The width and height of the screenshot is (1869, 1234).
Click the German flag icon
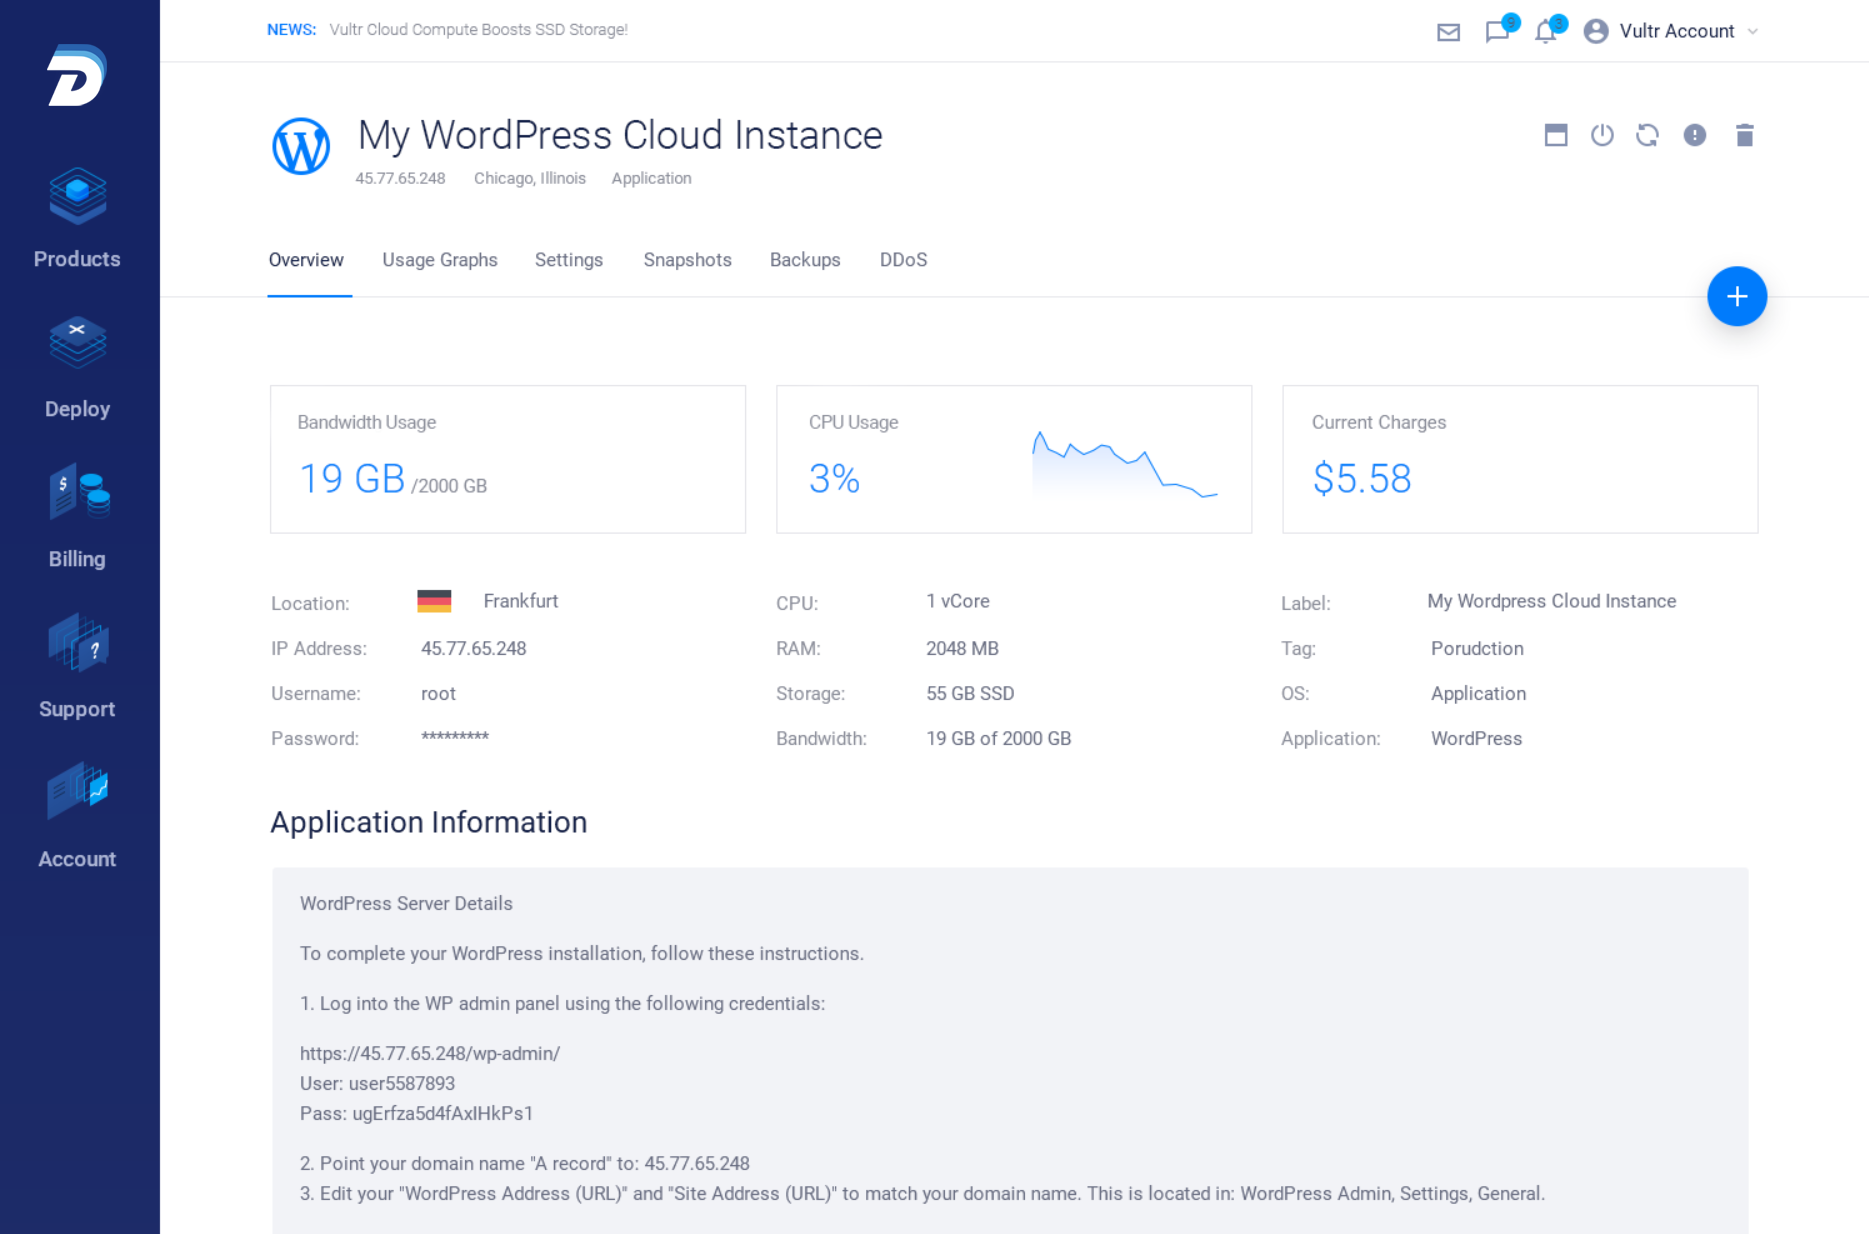434,601
